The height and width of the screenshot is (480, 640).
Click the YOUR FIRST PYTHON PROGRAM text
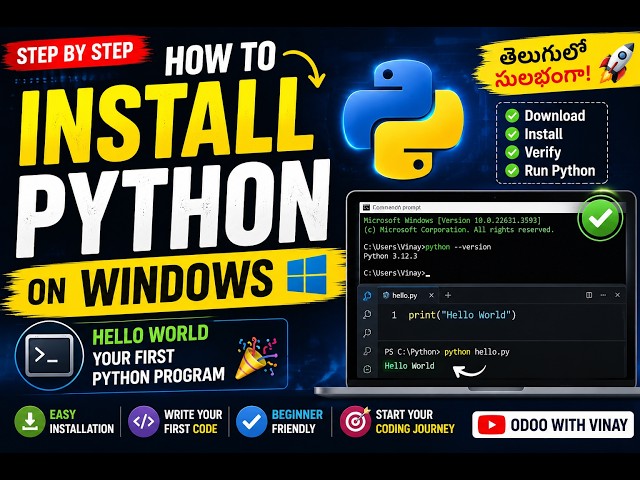[x=158, y=367]
